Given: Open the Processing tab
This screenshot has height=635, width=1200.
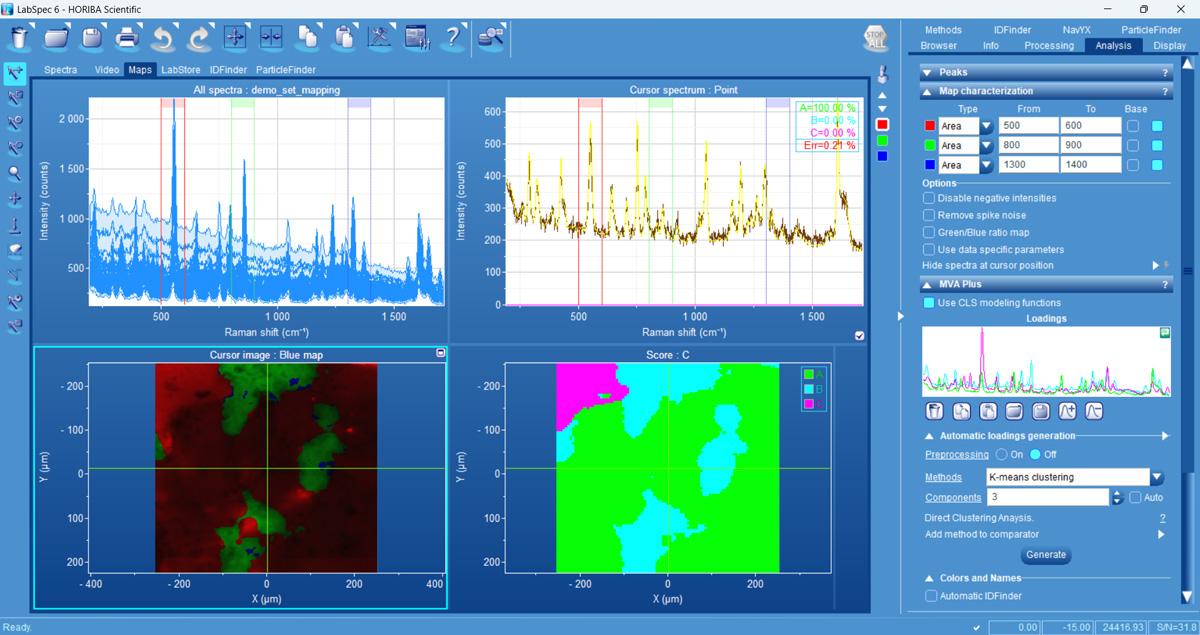Looking at the screenshot, I should point(1048,45).
